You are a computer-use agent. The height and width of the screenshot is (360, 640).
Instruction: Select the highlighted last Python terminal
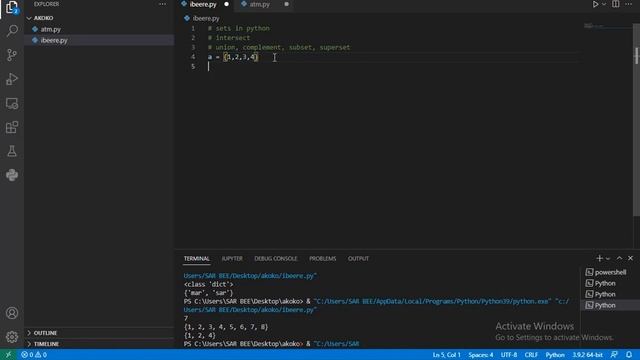coord(610,305)
